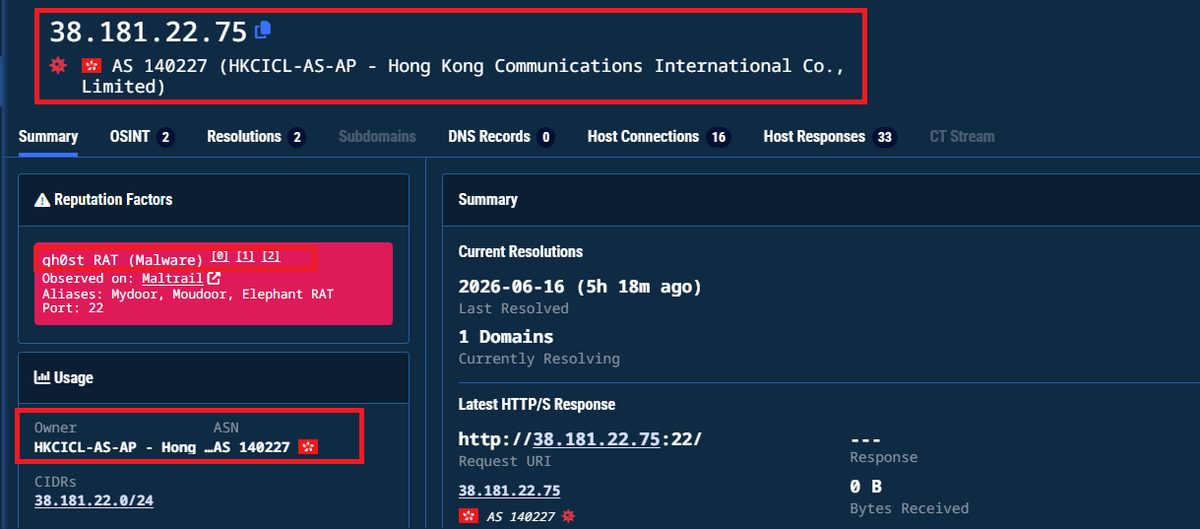The image size is (1200, 529).
Task: Click the Hong Kong flag in the header
Action: click(92, 66)
